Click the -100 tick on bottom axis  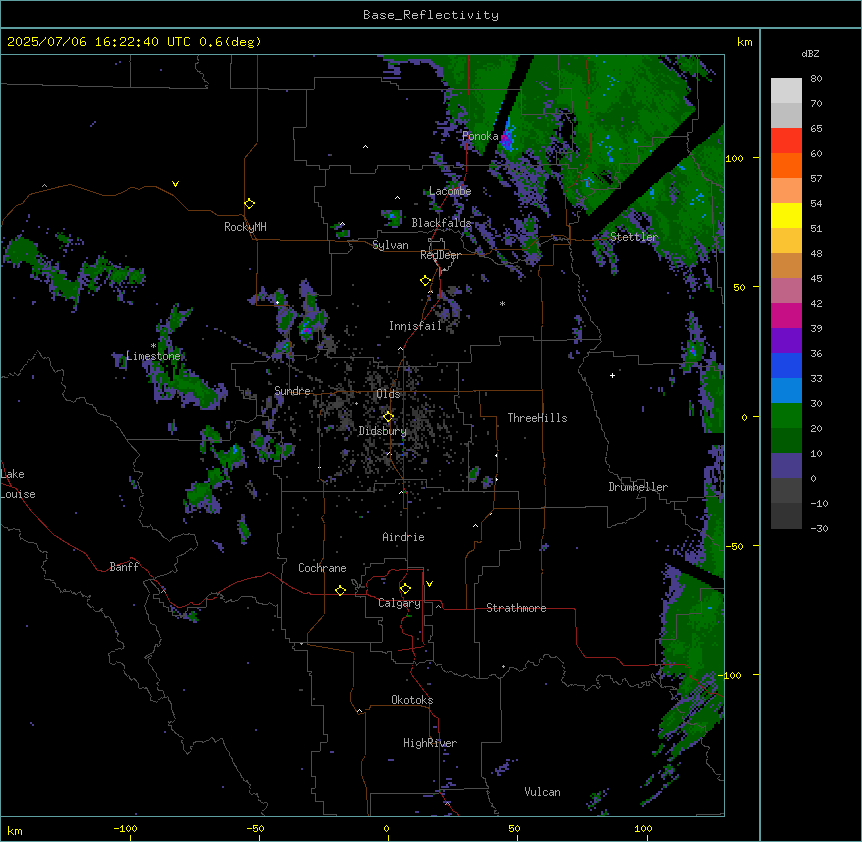126,828
